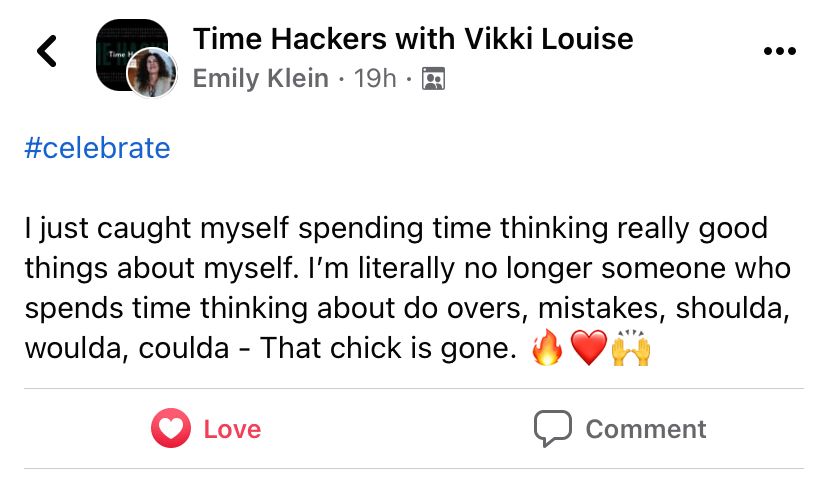Click the group members privacy icon
The image size is (828, 478).
[x=434, y=79]
